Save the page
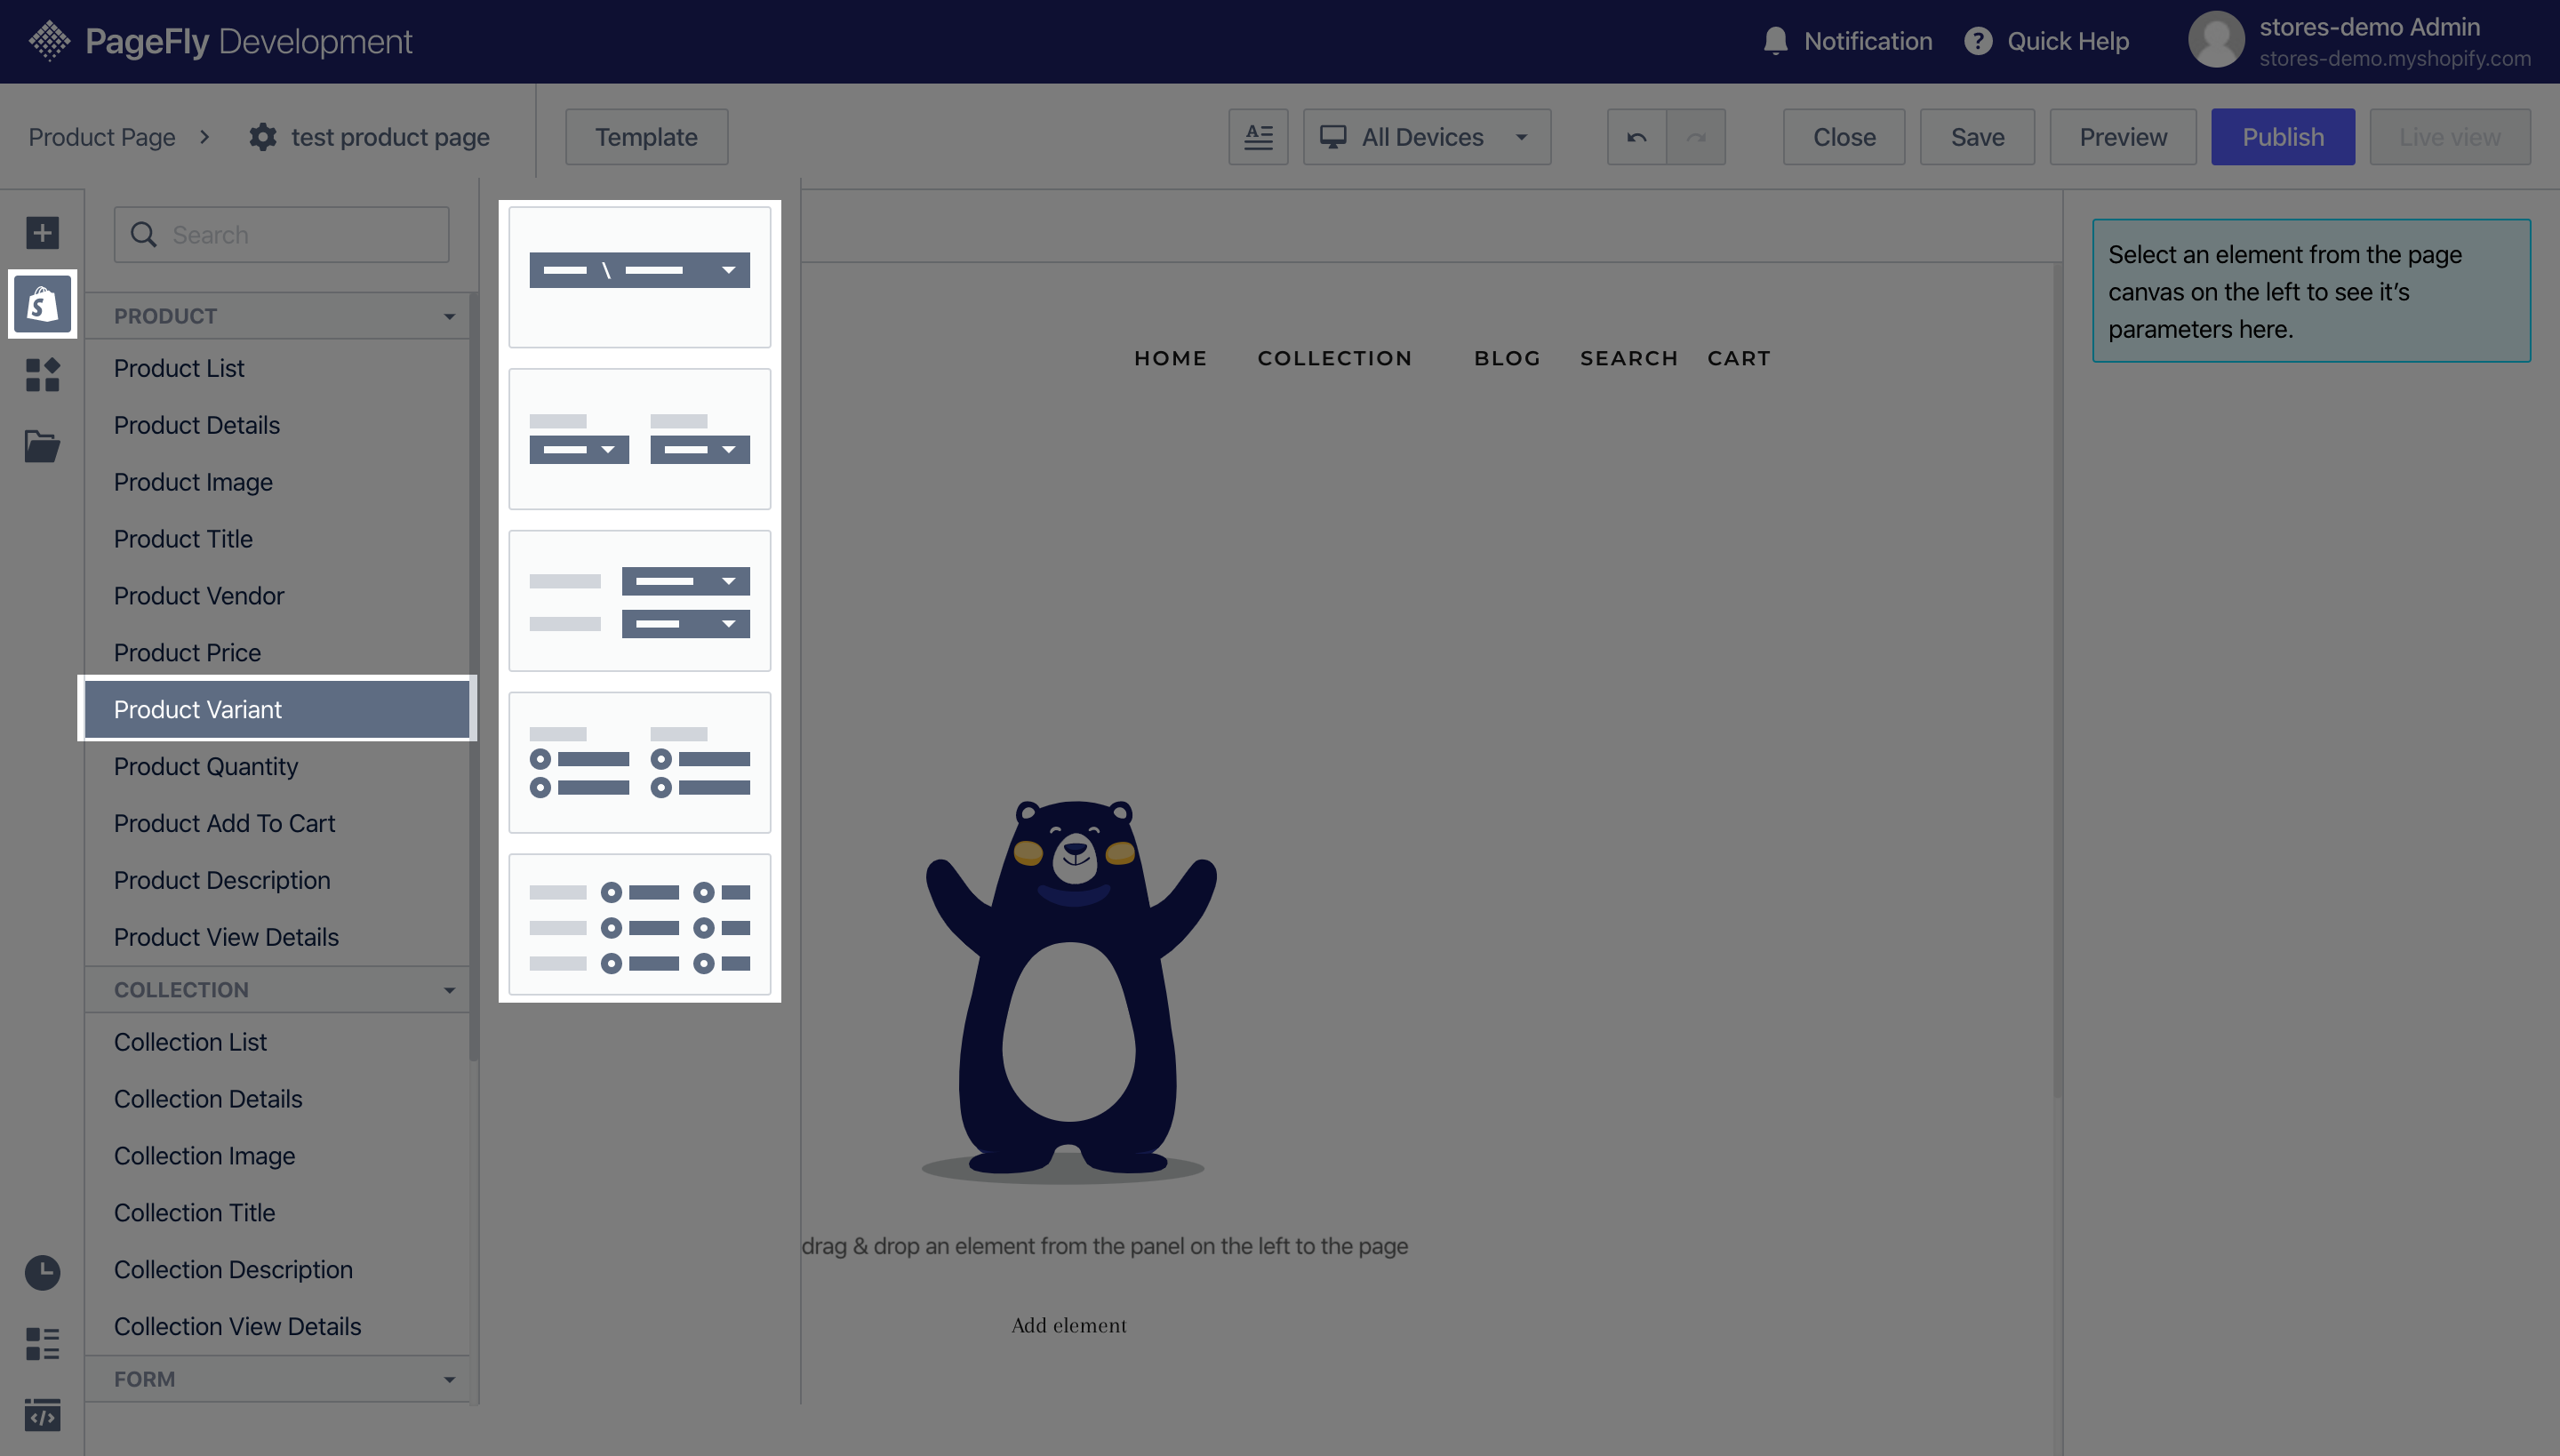This screenshot has width=2560, height=1456. click(x=1977, y=137)
